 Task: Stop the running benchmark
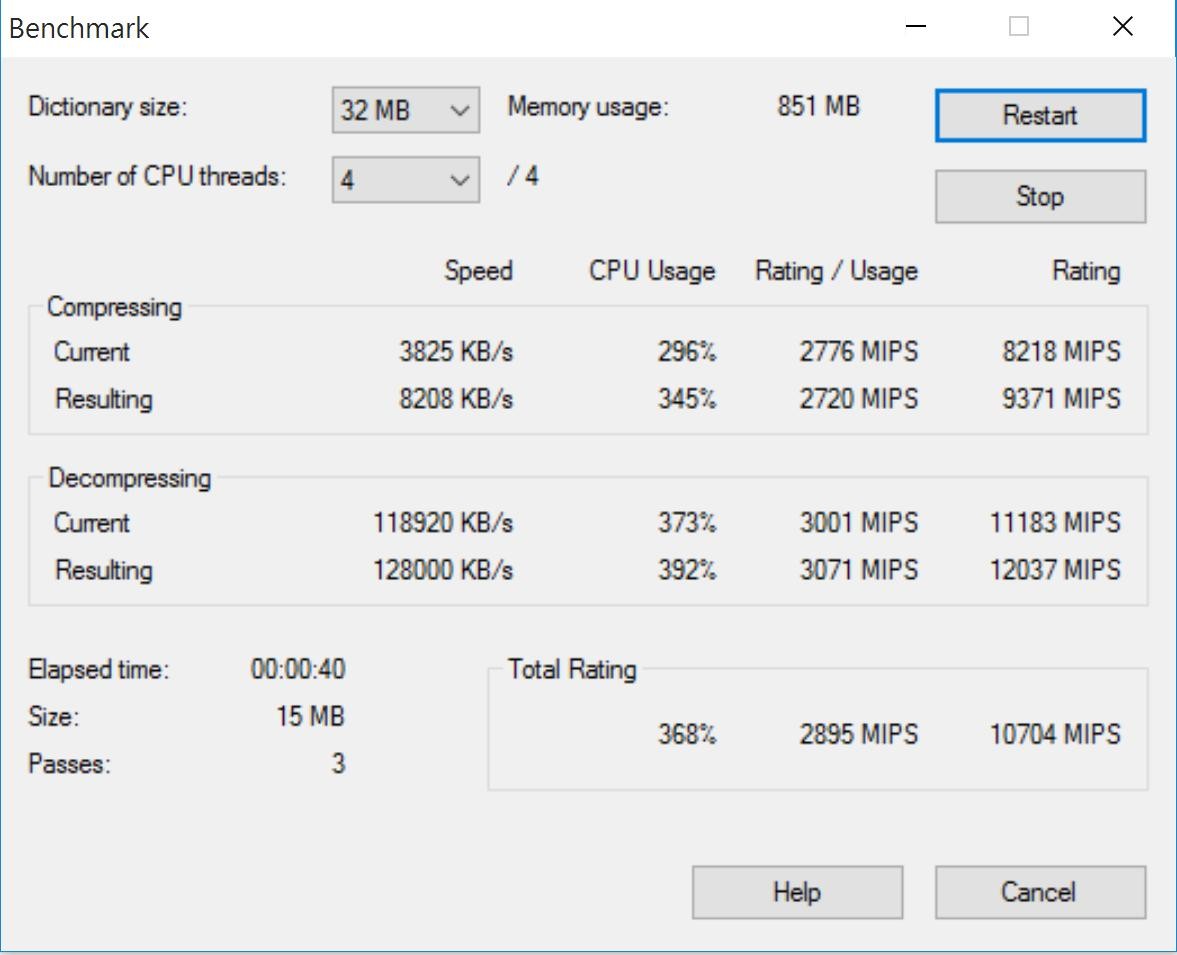[x=1040, y=196]
